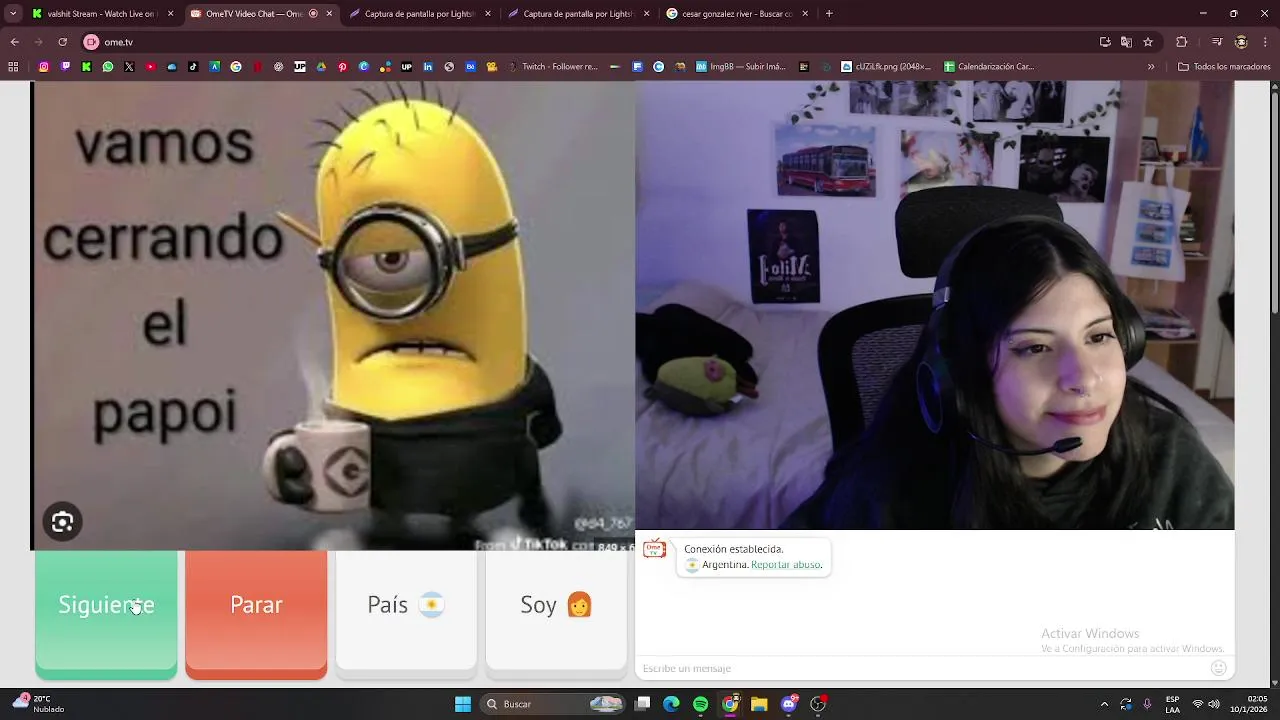Open Calendarización Car... bookmark
The image size is (1280, 720).
pyautogui.click(x=989, y=67)
